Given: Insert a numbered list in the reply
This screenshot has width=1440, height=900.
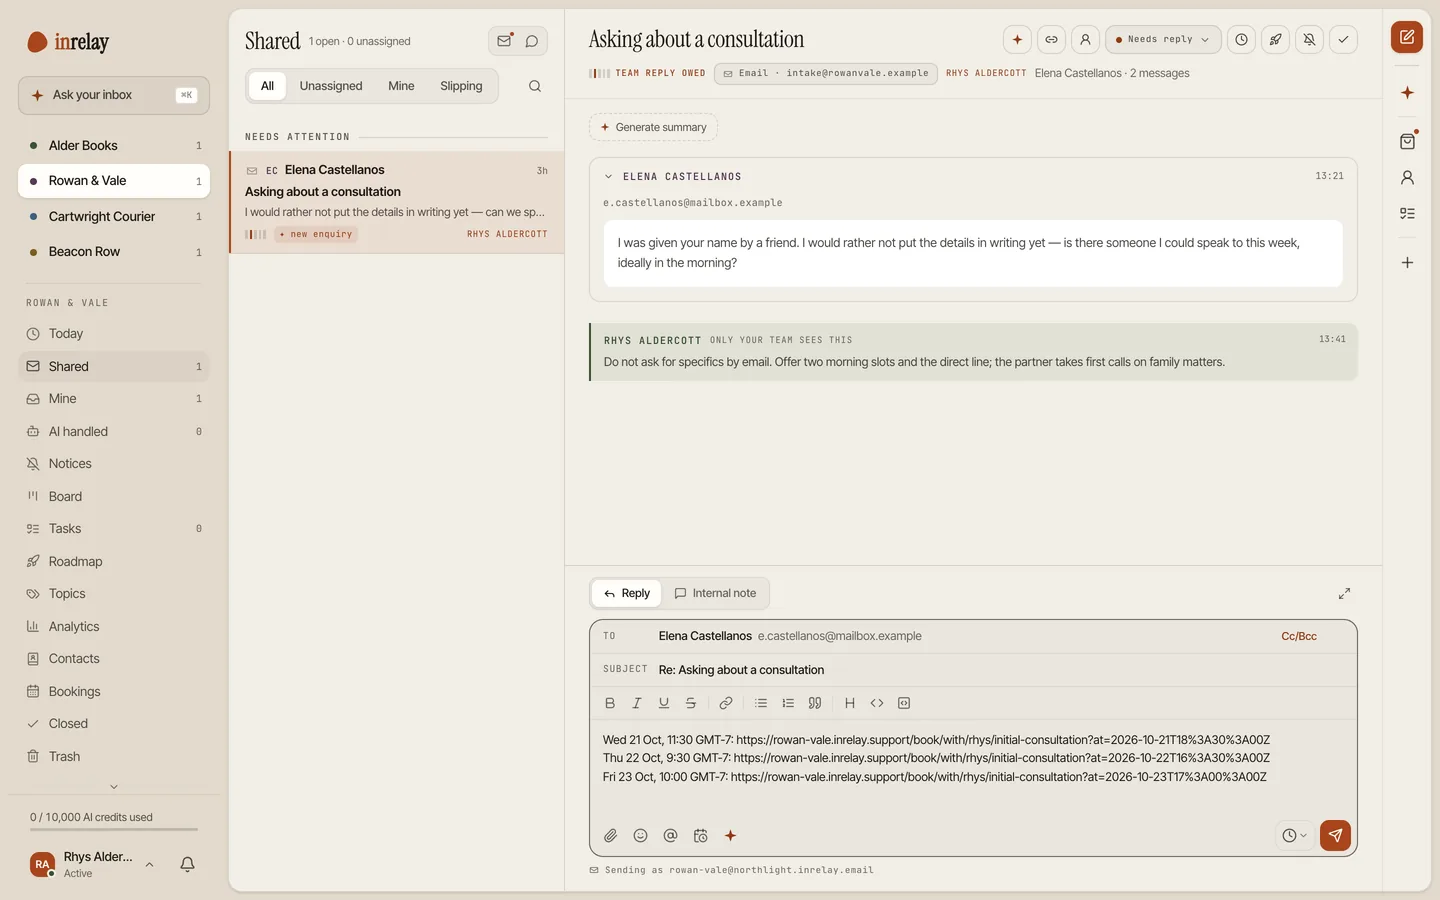Looking at the screenshot, I should click(788, 703).
